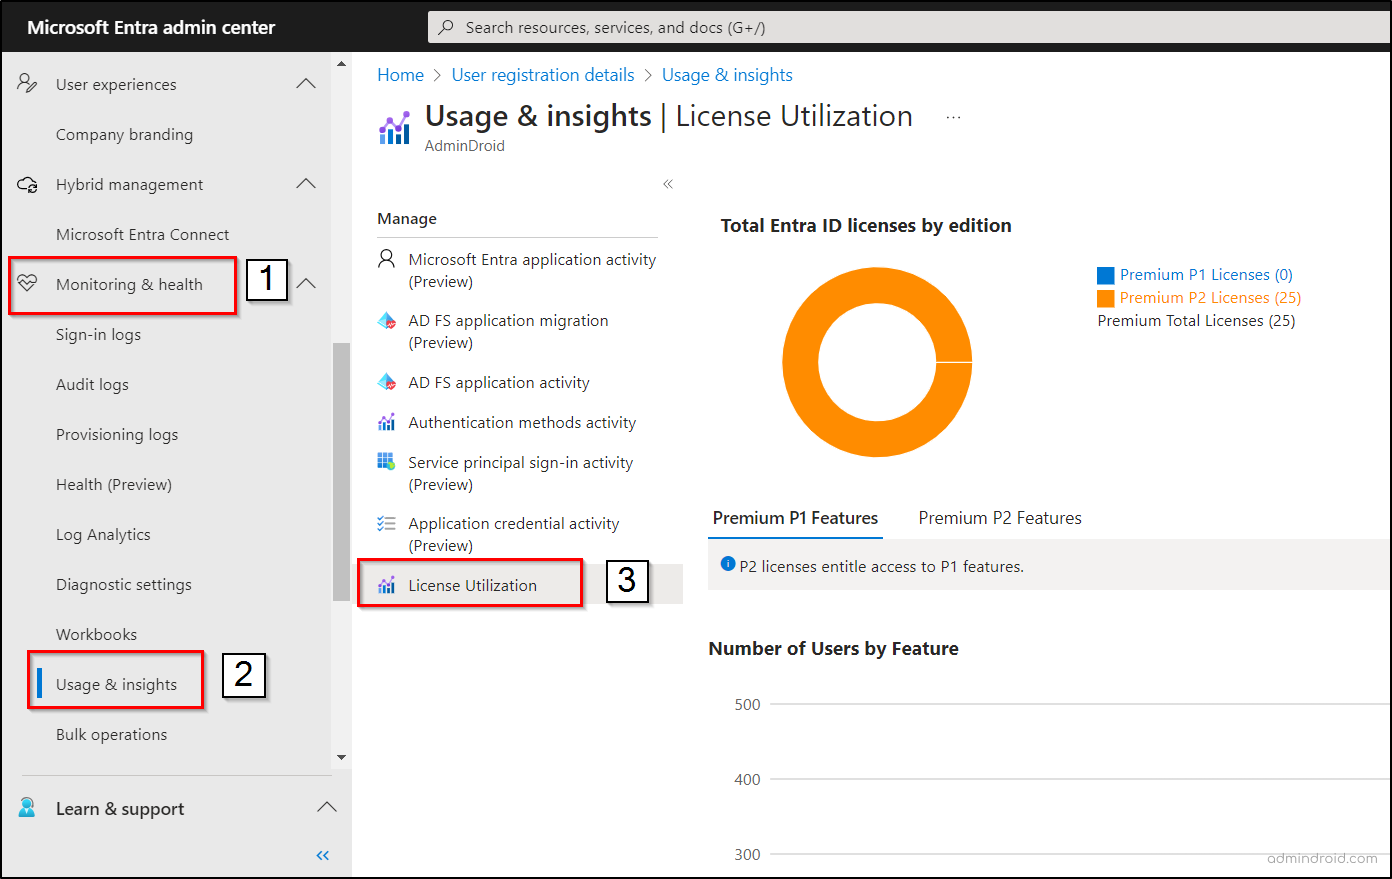This screenshot has width=1392, height=879.
Task: Click the Learn & support person icon
Action: 27,808
